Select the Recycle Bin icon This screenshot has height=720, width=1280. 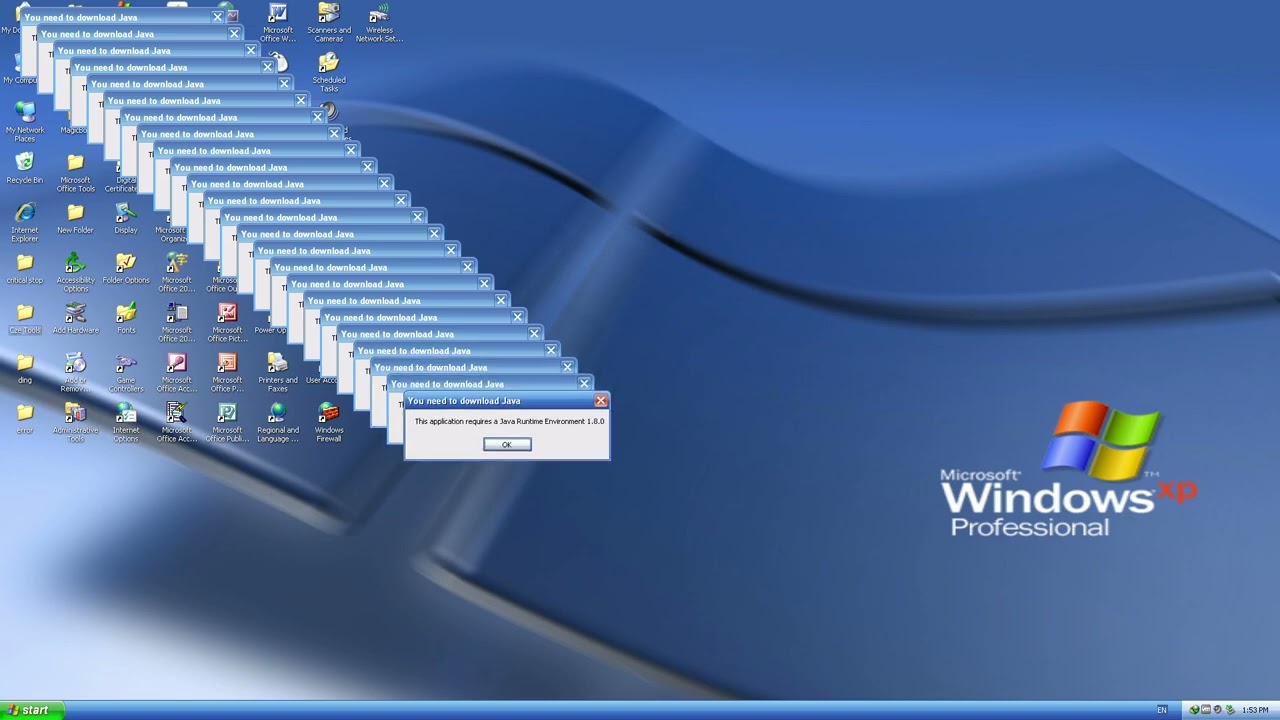25,168
